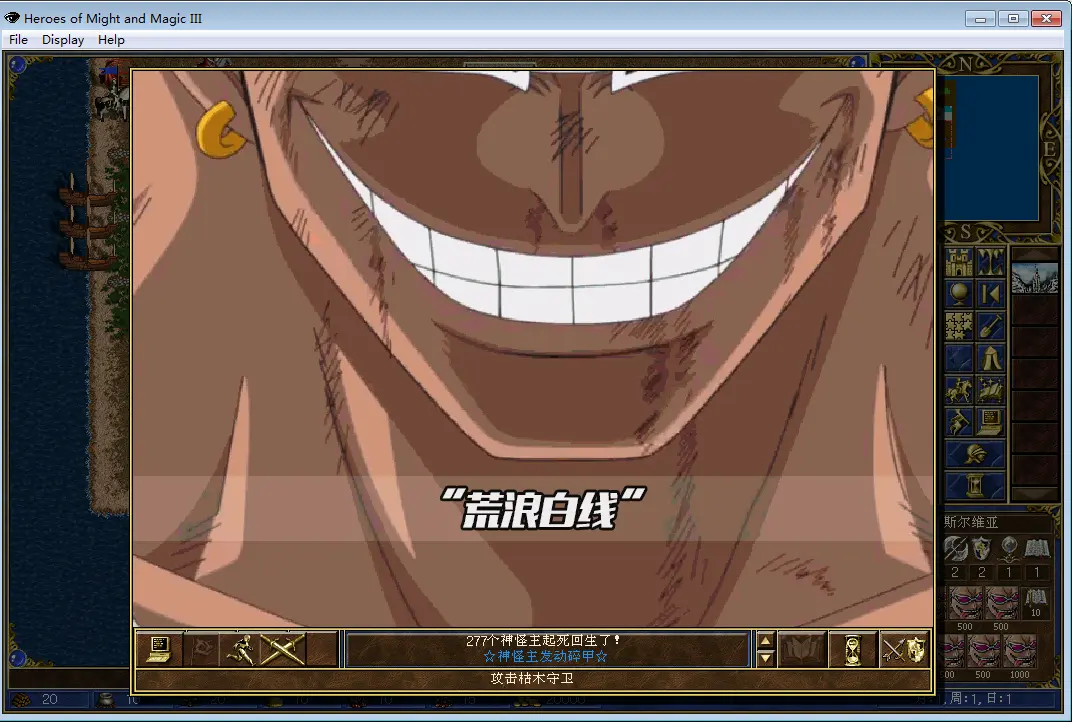Open the Help menu
Viewport: 1072px width, 722px height.
(x=111, y=40)
